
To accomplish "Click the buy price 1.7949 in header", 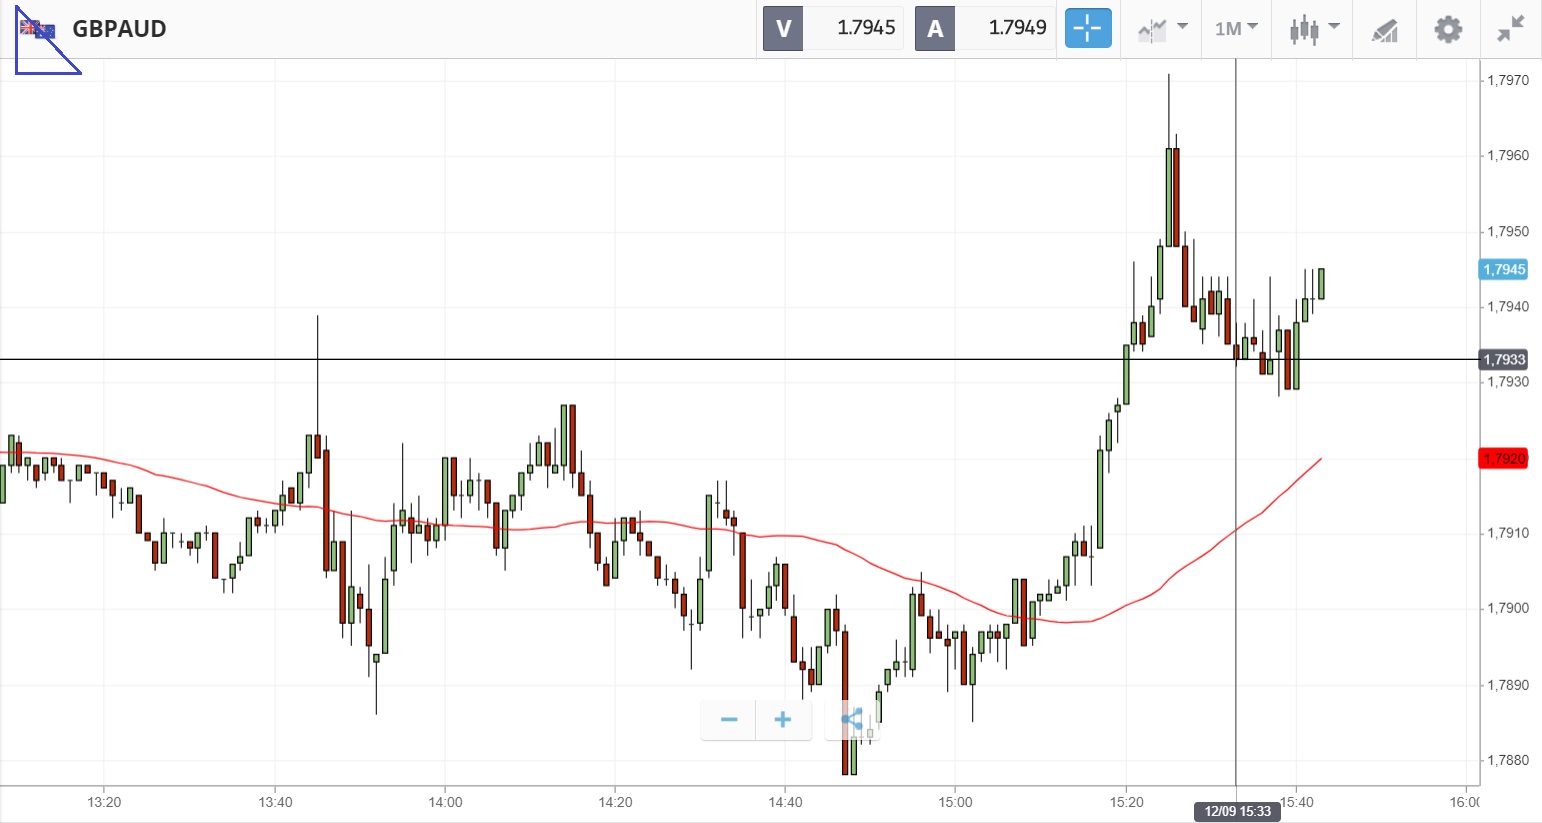I will point(1017,28).
